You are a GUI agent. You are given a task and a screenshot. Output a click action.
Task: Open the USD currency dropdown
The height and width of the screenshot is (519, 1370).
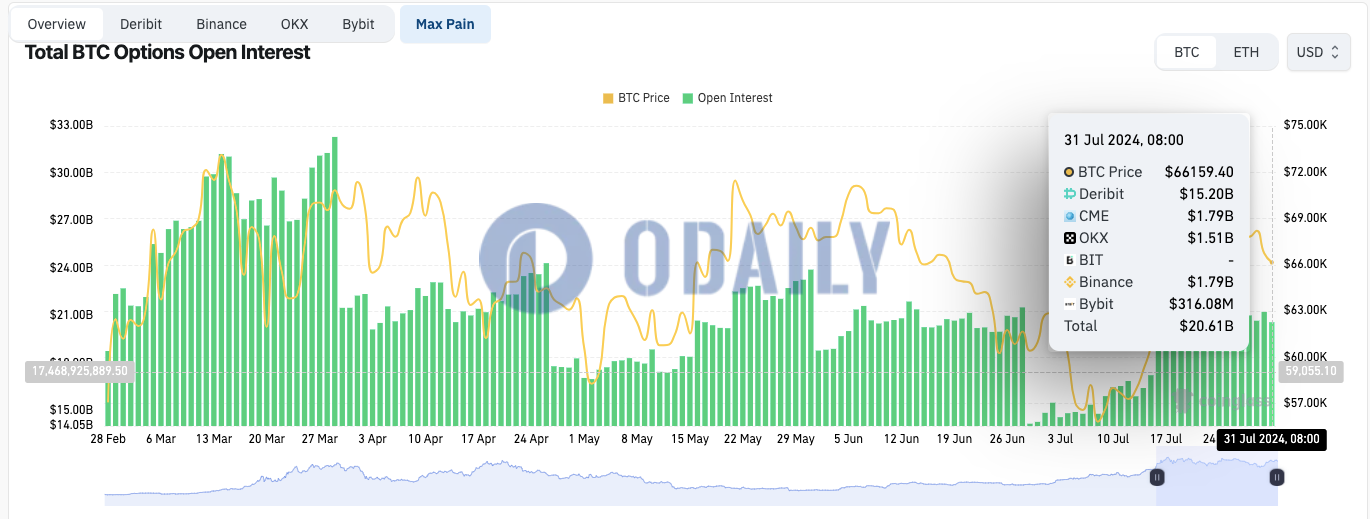click(1318, 52)
